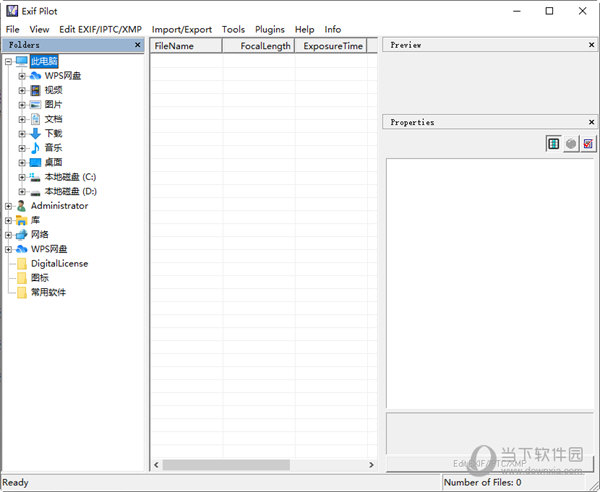This screenshot has width=600, height=492.
Task: Select the DigitalLicense folder
Action: [59, 264]
